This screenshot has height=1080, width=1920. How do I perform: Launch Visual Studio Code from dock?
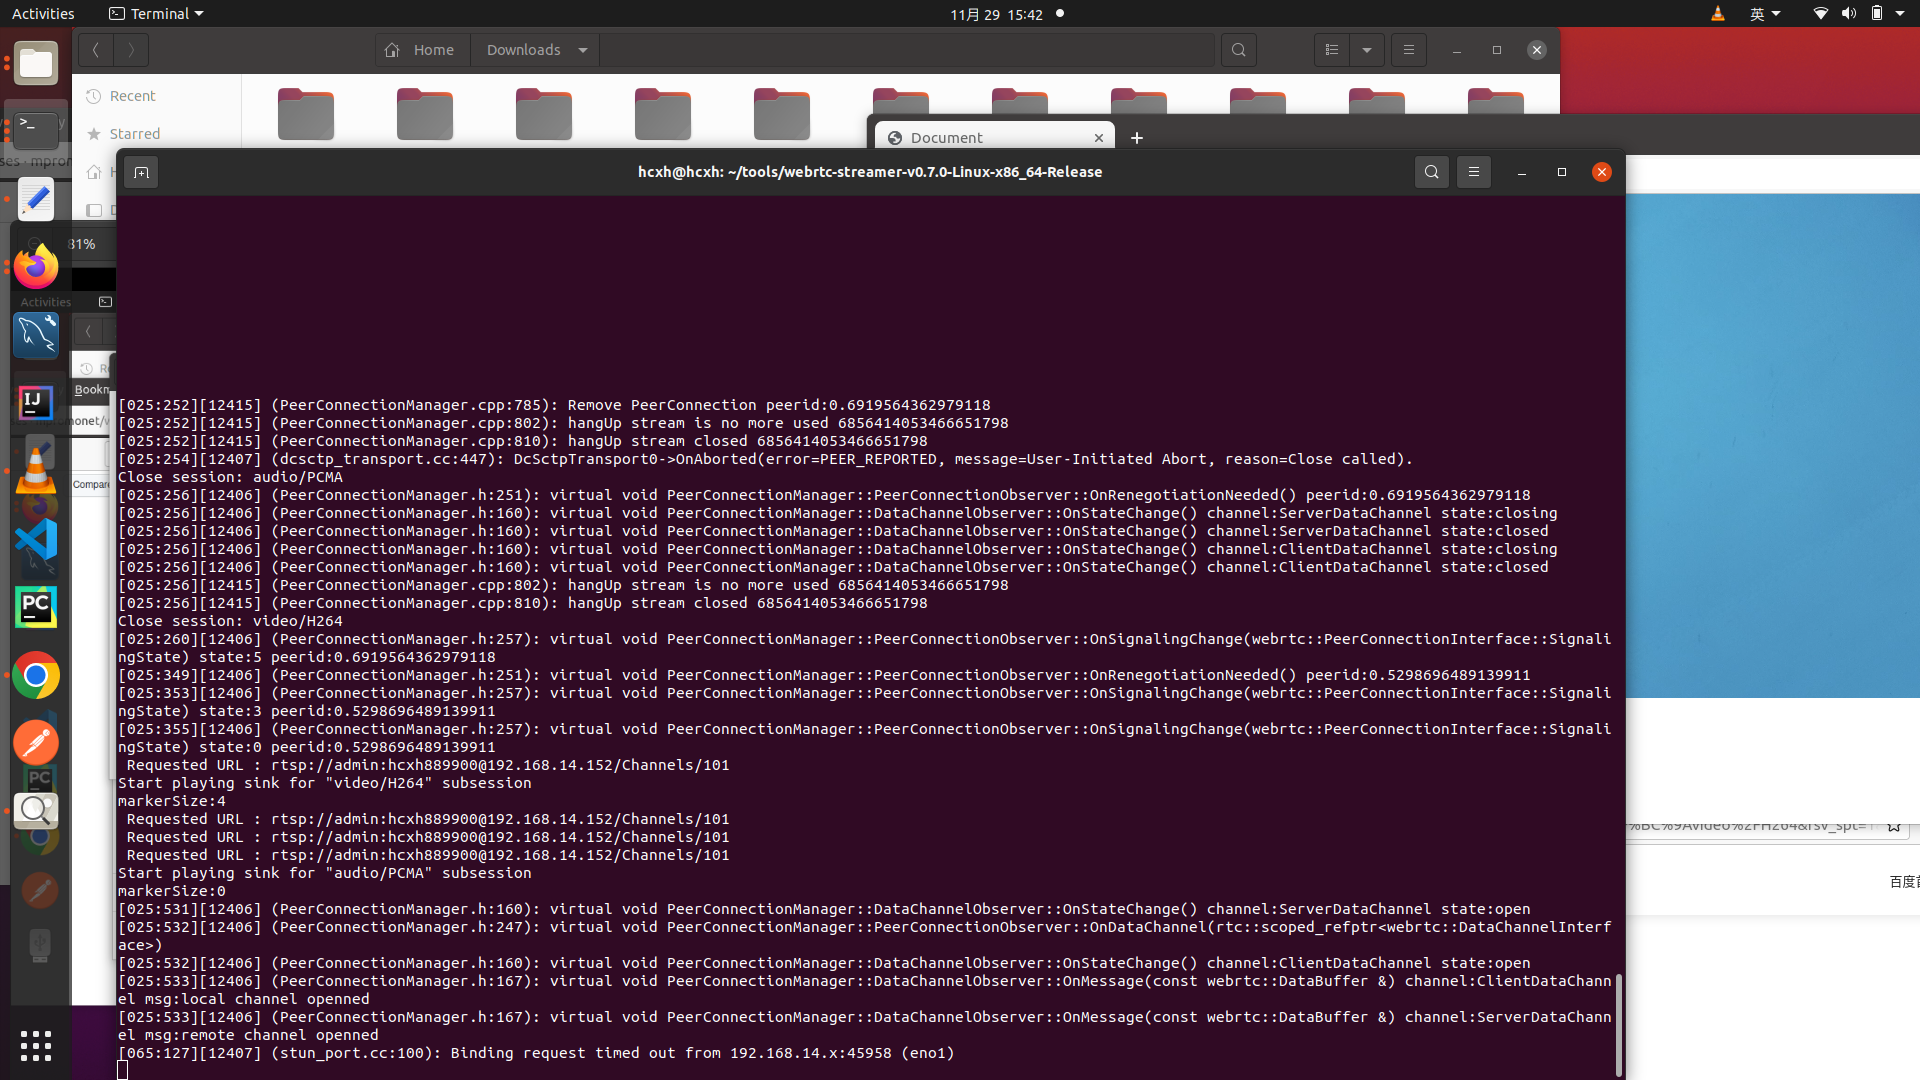(x=36, y=540)
